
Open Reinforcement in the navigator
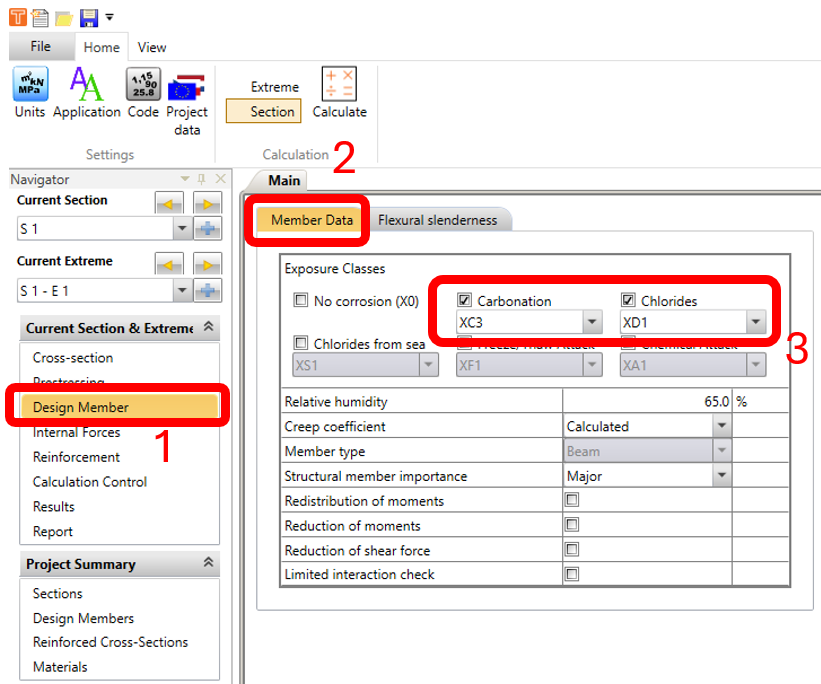coord(76,457)
